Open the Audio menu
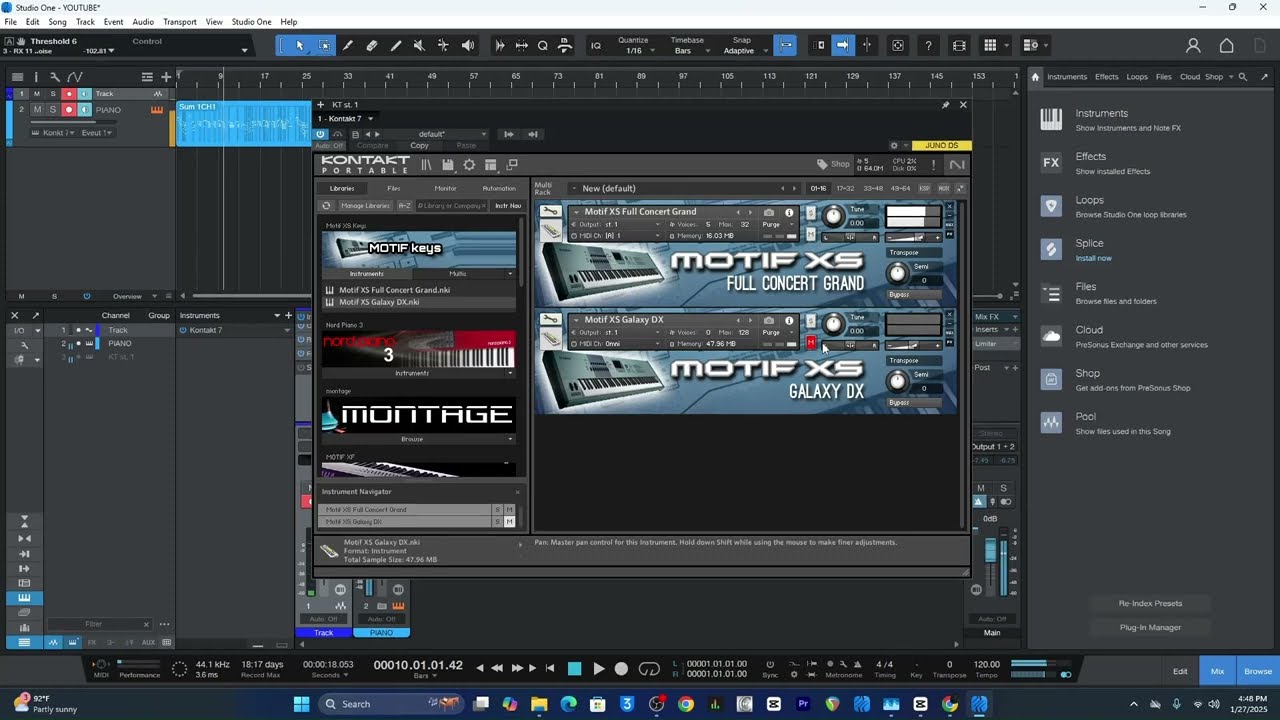The height and width of the screenshot is (720, 1280). click(x=143, y=22)
